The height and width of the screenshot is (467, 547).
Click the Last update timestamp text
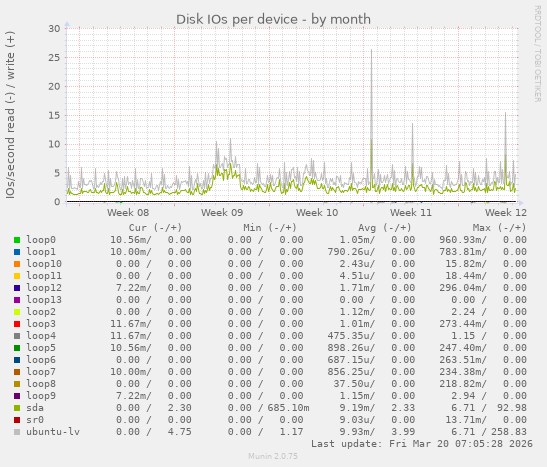[422, 444]
